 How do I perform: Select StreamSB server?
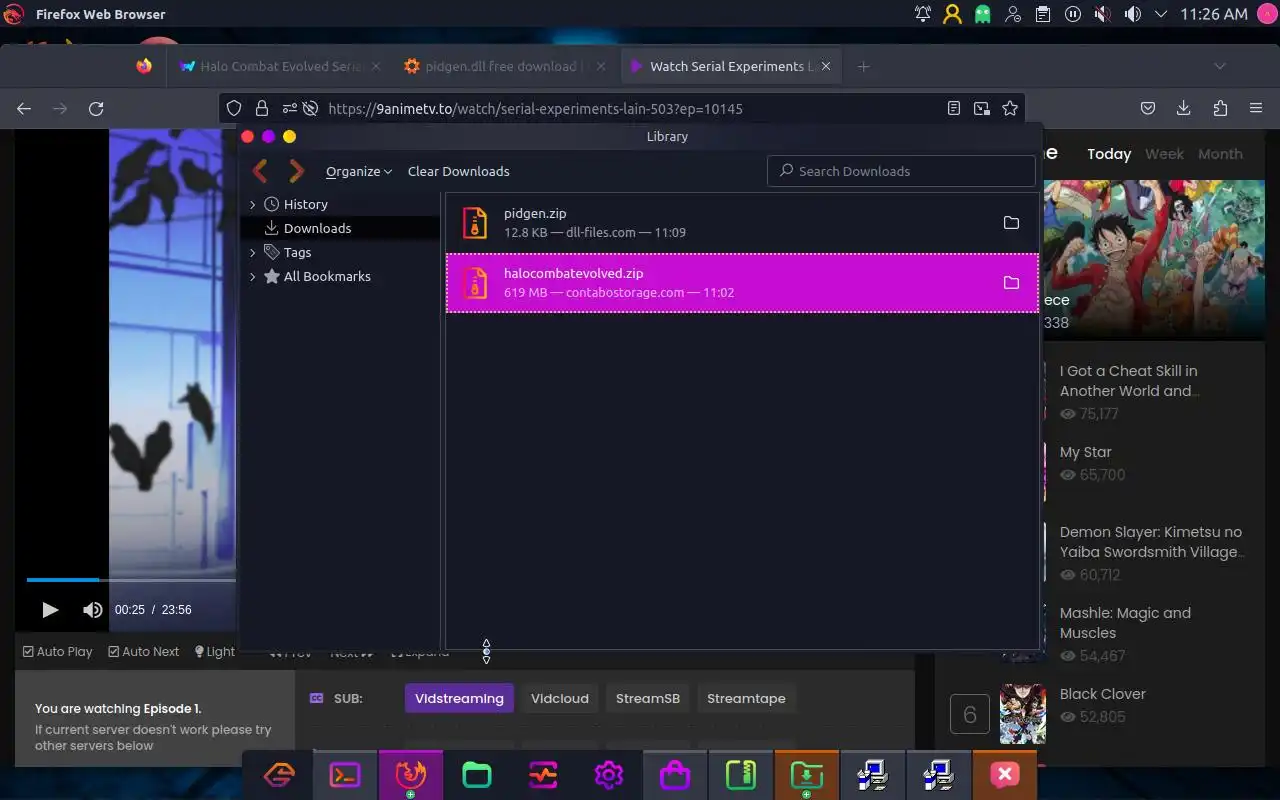tap(648, 698)
